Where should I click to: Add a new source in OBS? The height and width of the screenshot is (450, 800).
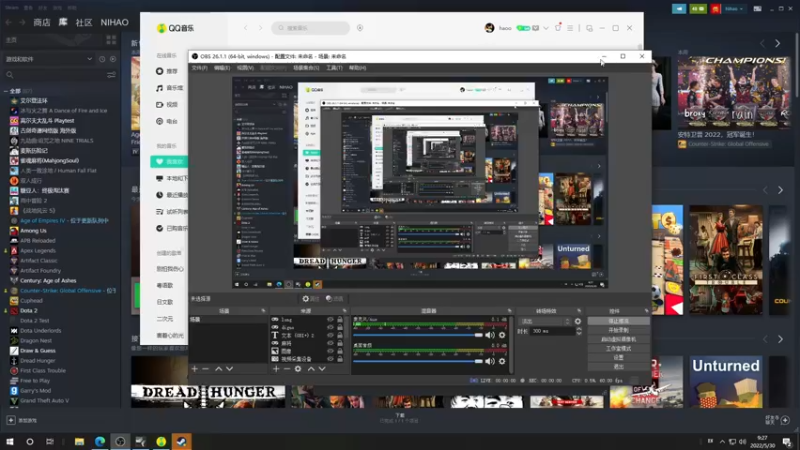pyautogui.click(x=276, y=369)
